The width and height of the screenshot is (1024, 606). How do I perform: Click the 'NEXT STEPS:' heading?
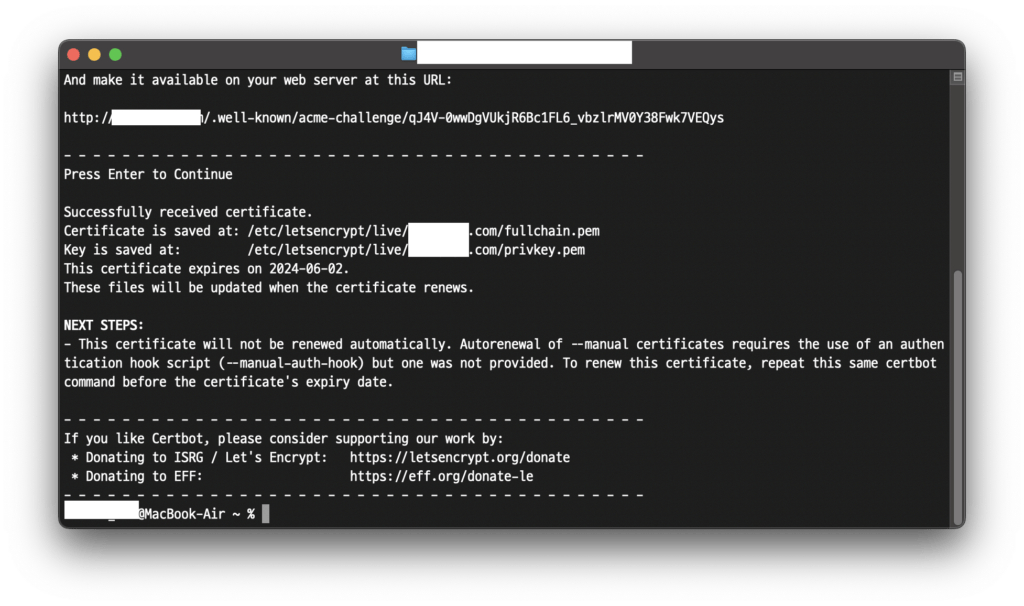pyautogui.click(x=104, y=325)
